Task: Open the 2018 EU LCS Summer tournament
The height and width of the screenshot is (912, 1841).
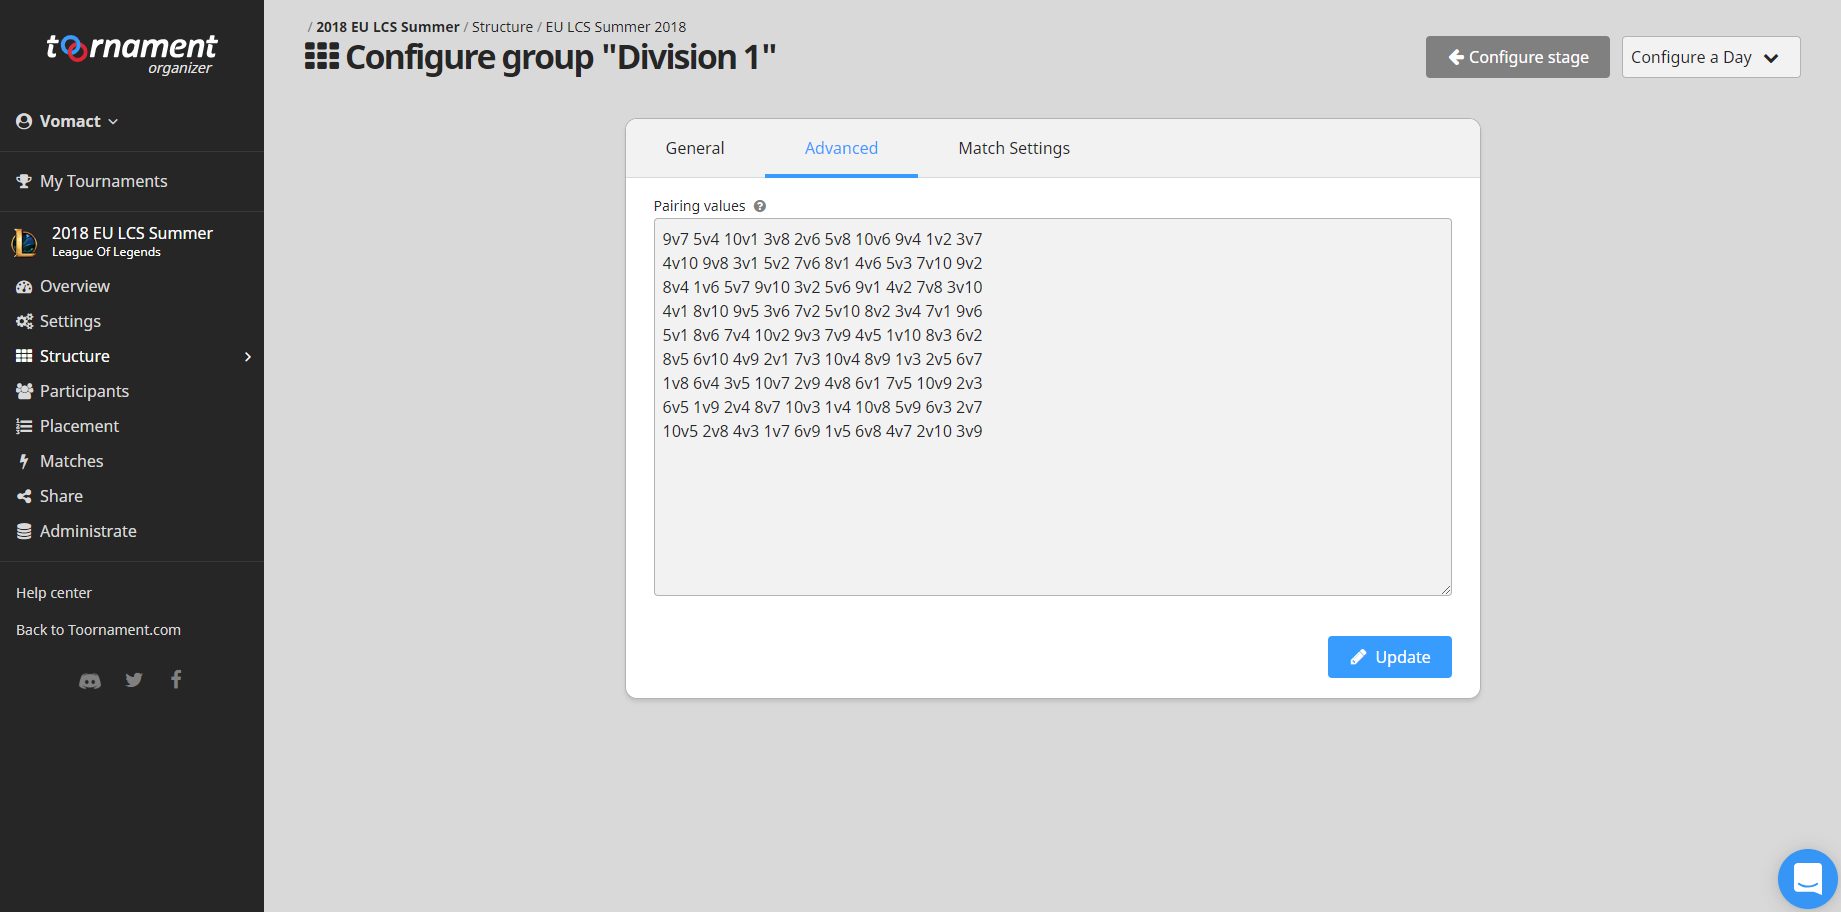Action: 132,241
